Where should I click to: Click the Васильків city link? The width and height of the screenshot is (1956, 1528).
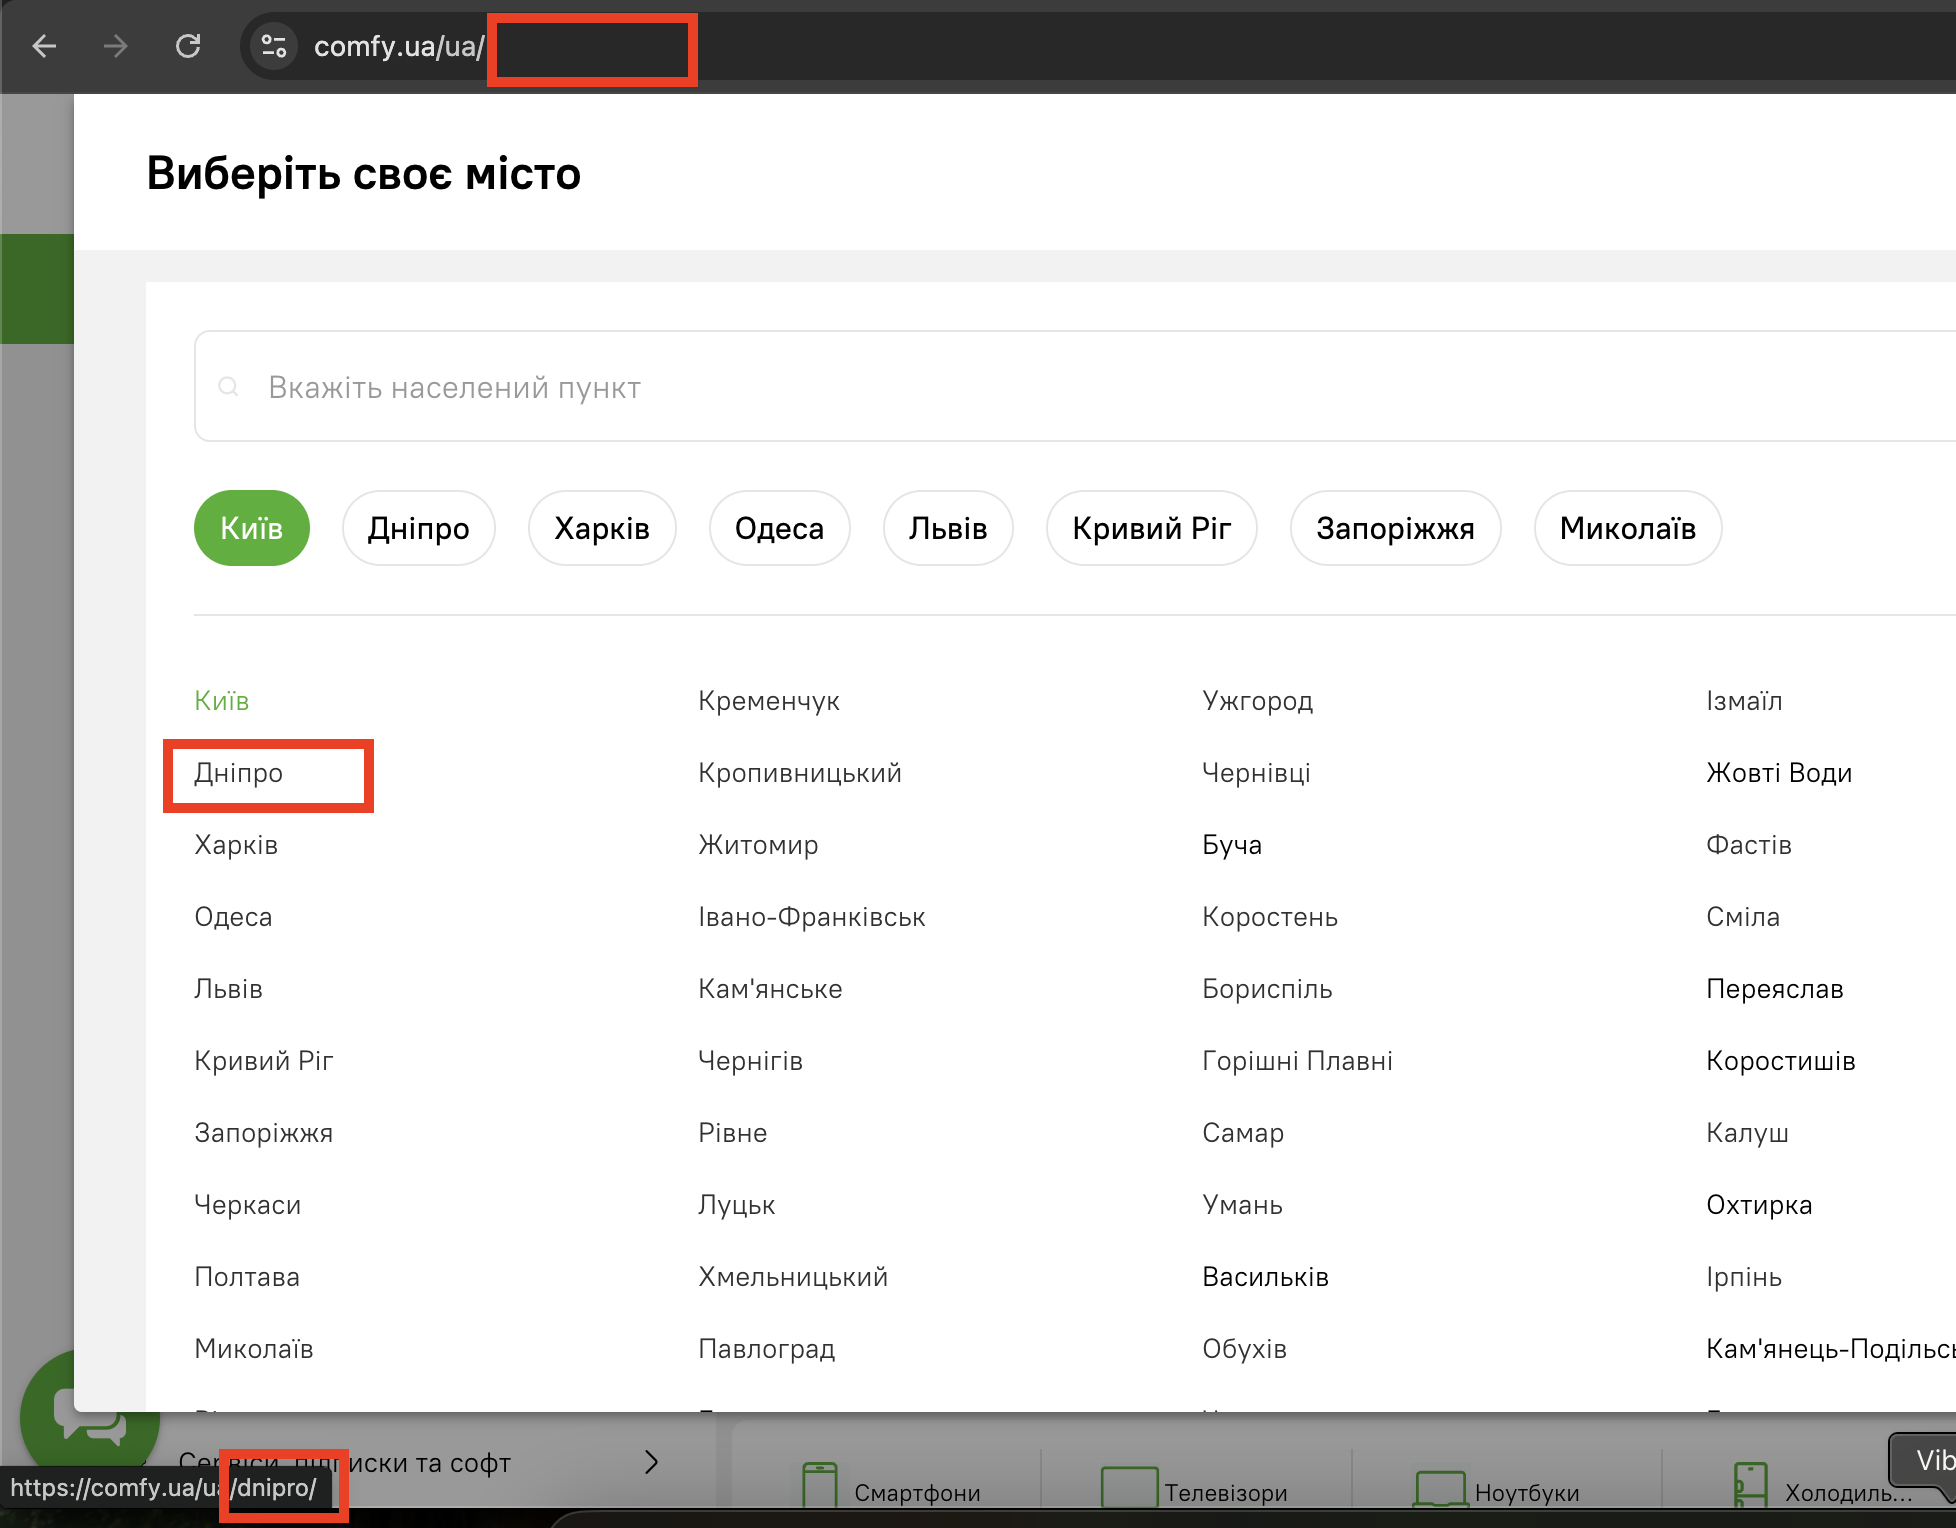pyautogui.click(x=1266, y=1277)
